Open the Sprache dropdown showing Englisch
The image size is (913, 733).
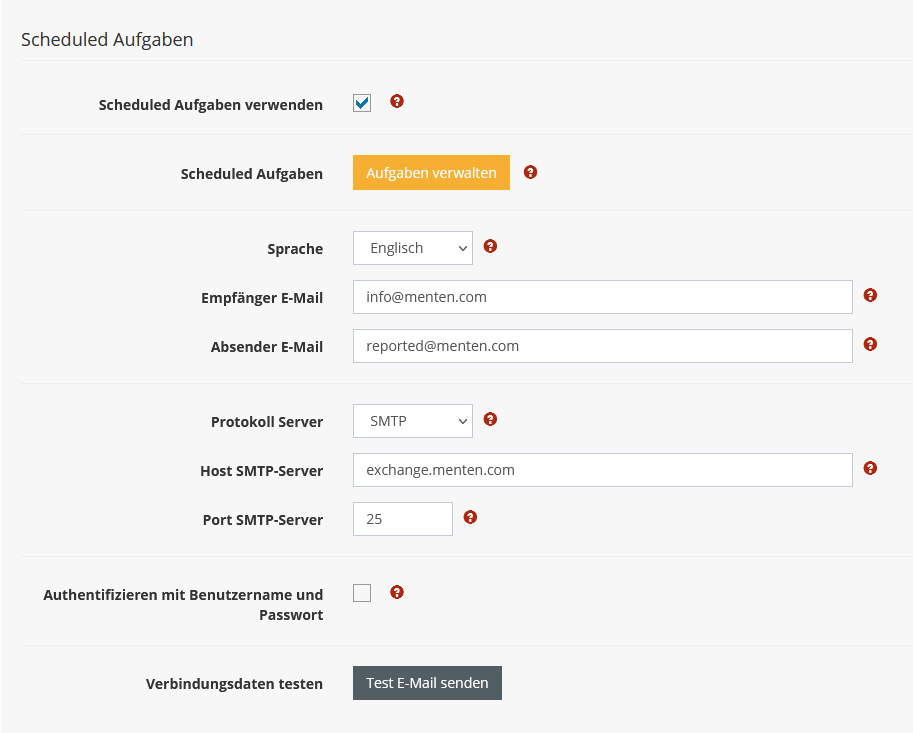point(412,248)
